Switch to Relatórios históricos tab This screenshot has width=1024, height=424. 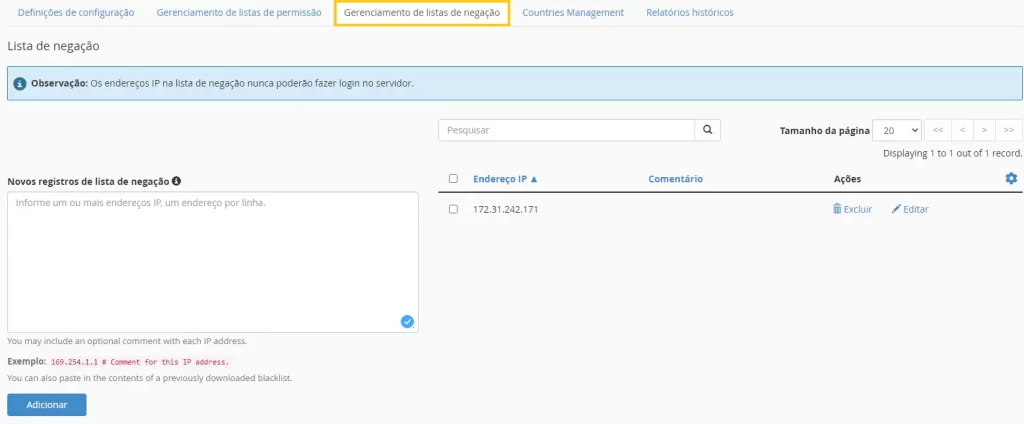690,12
